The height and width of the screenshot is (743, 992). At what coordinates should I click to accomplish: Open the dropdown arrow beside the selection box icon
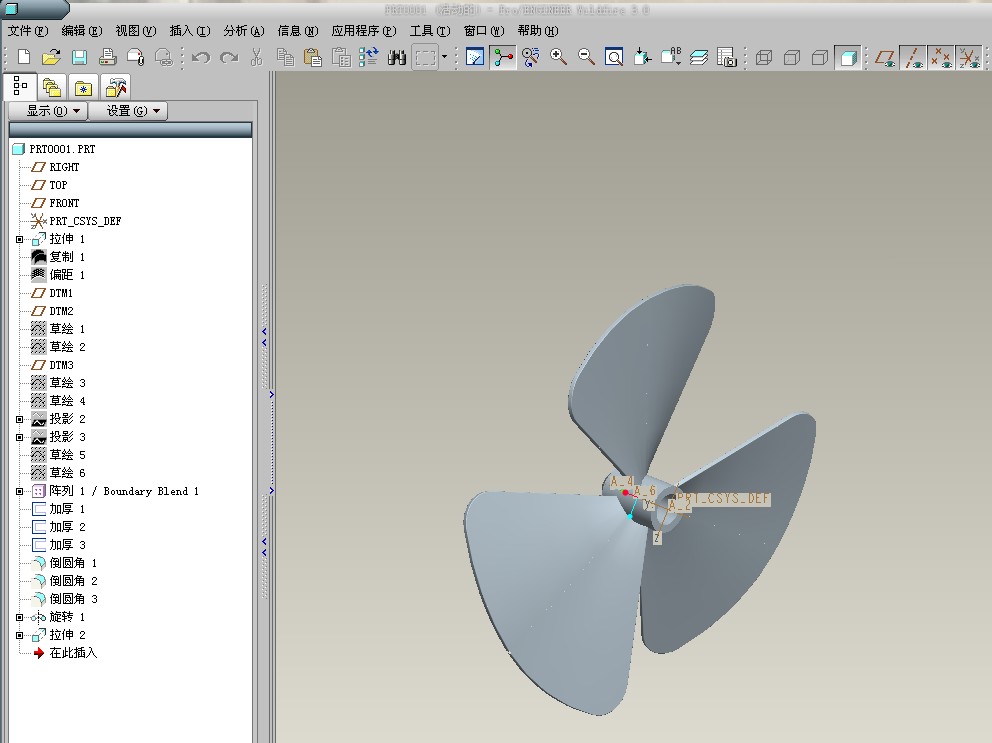(444, 57)
